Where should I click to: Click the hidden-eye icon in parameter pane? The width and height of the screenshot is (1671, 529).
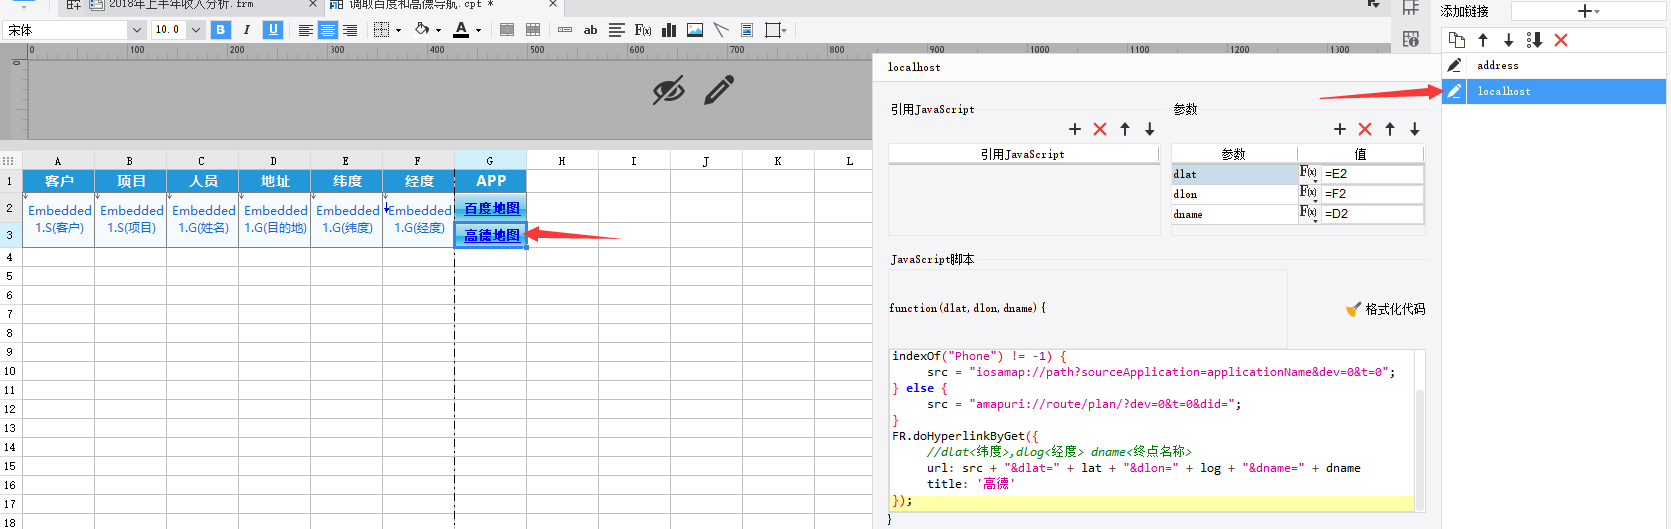[668, 91]
